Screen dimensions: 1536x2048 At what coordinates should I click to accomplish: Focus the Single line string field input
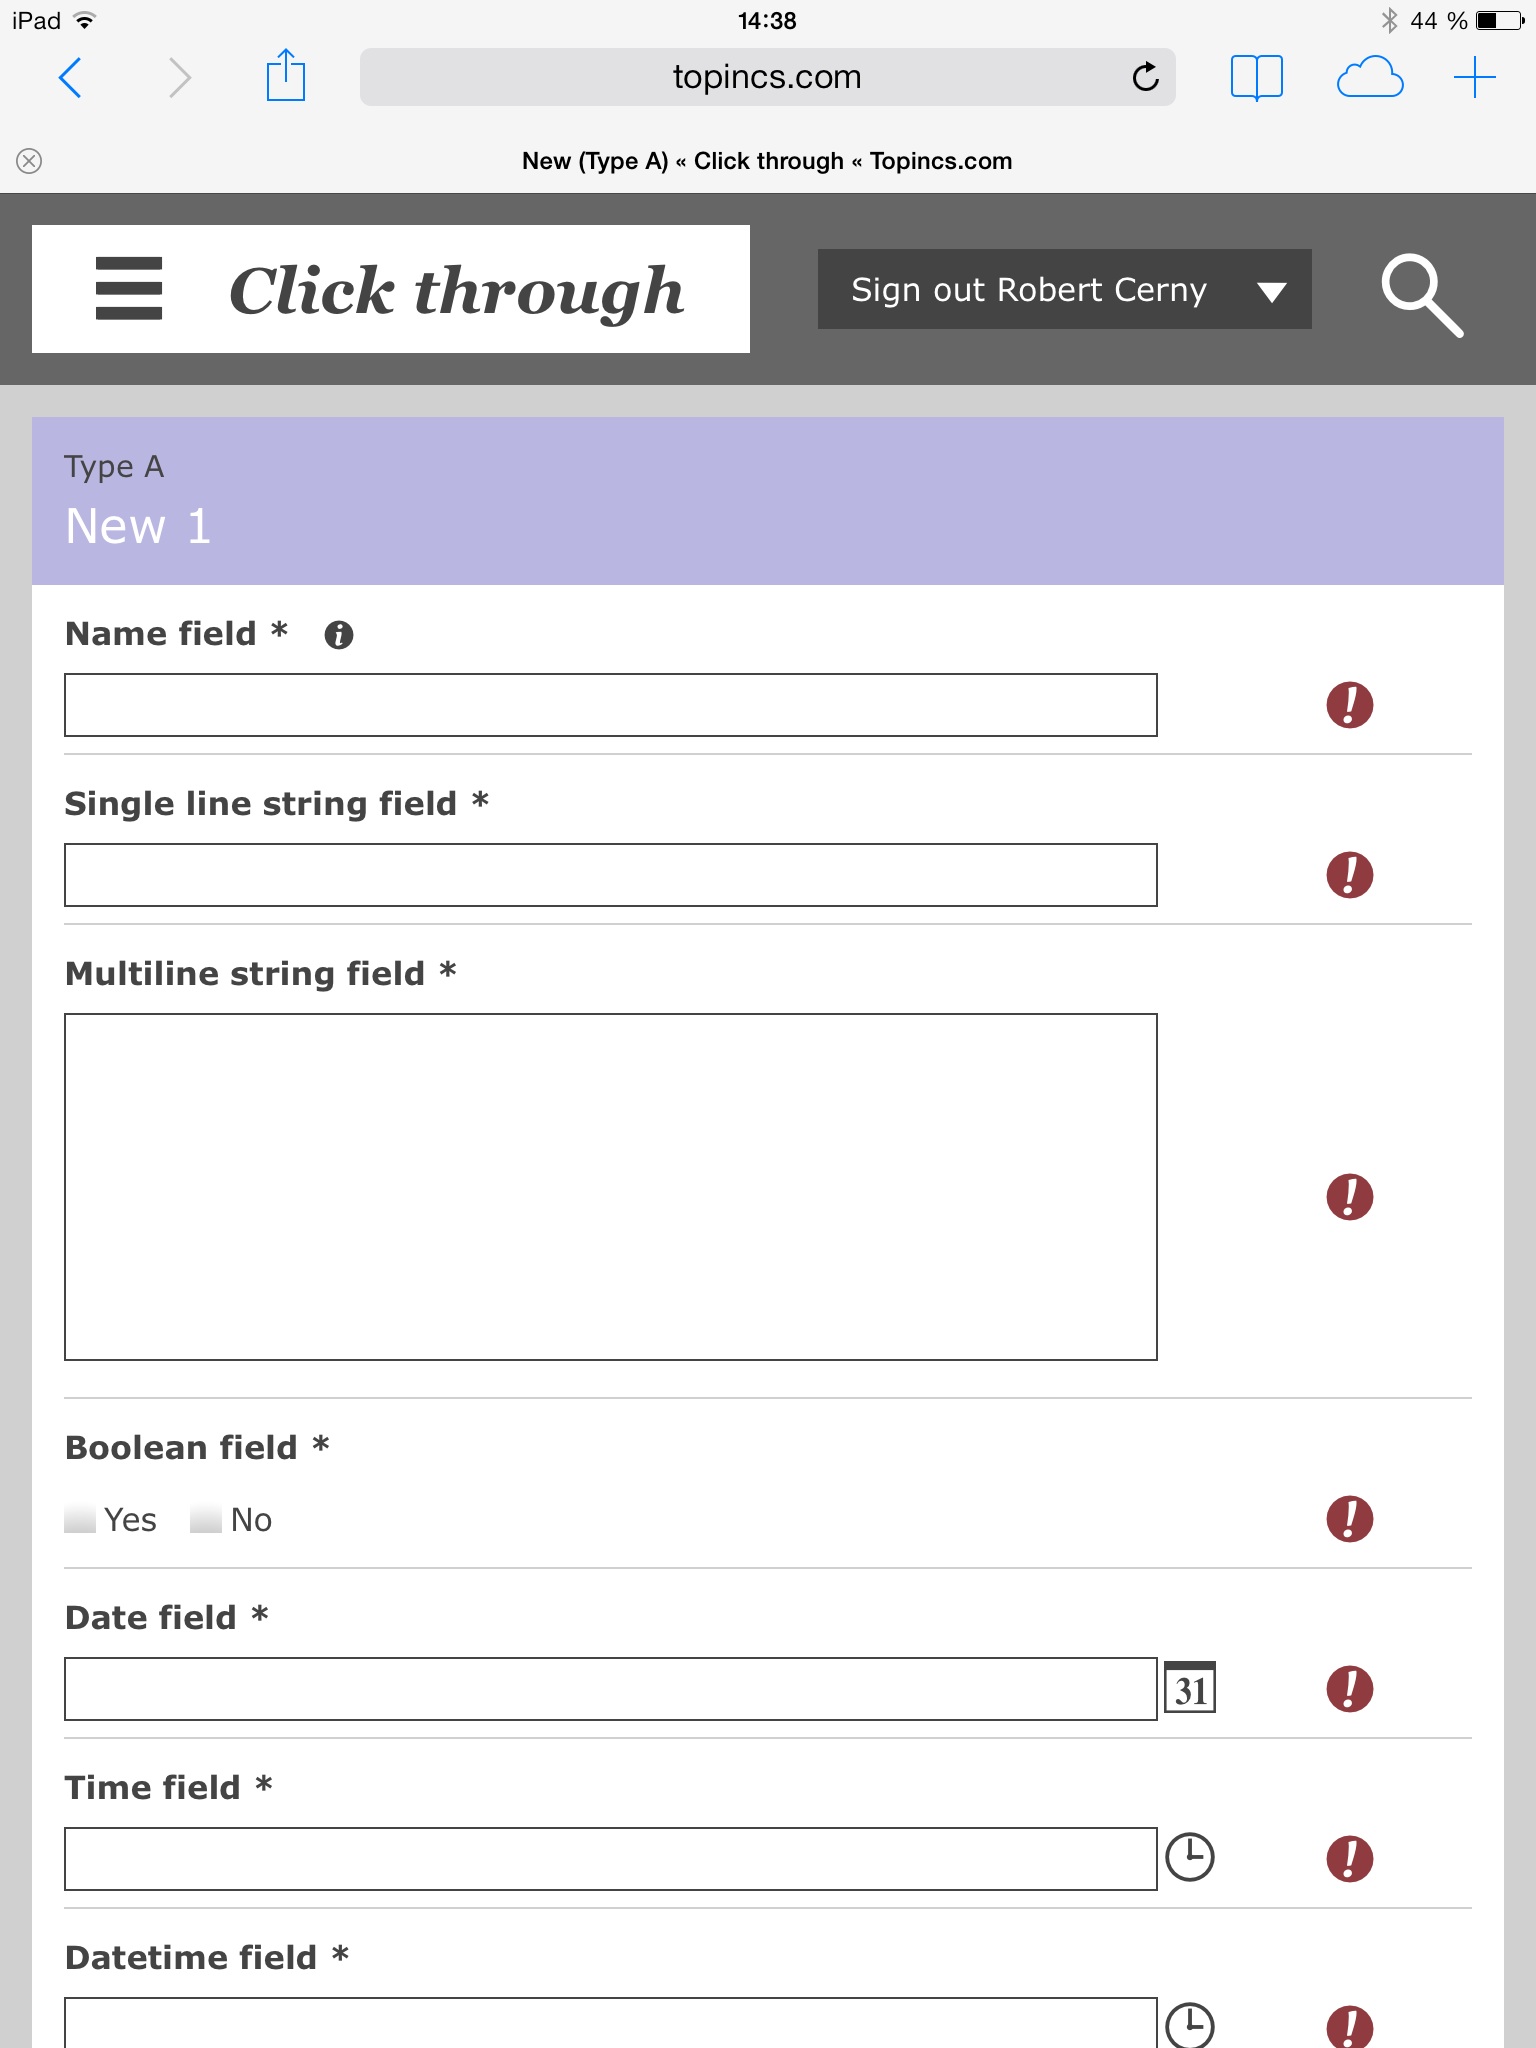[610, 875]
